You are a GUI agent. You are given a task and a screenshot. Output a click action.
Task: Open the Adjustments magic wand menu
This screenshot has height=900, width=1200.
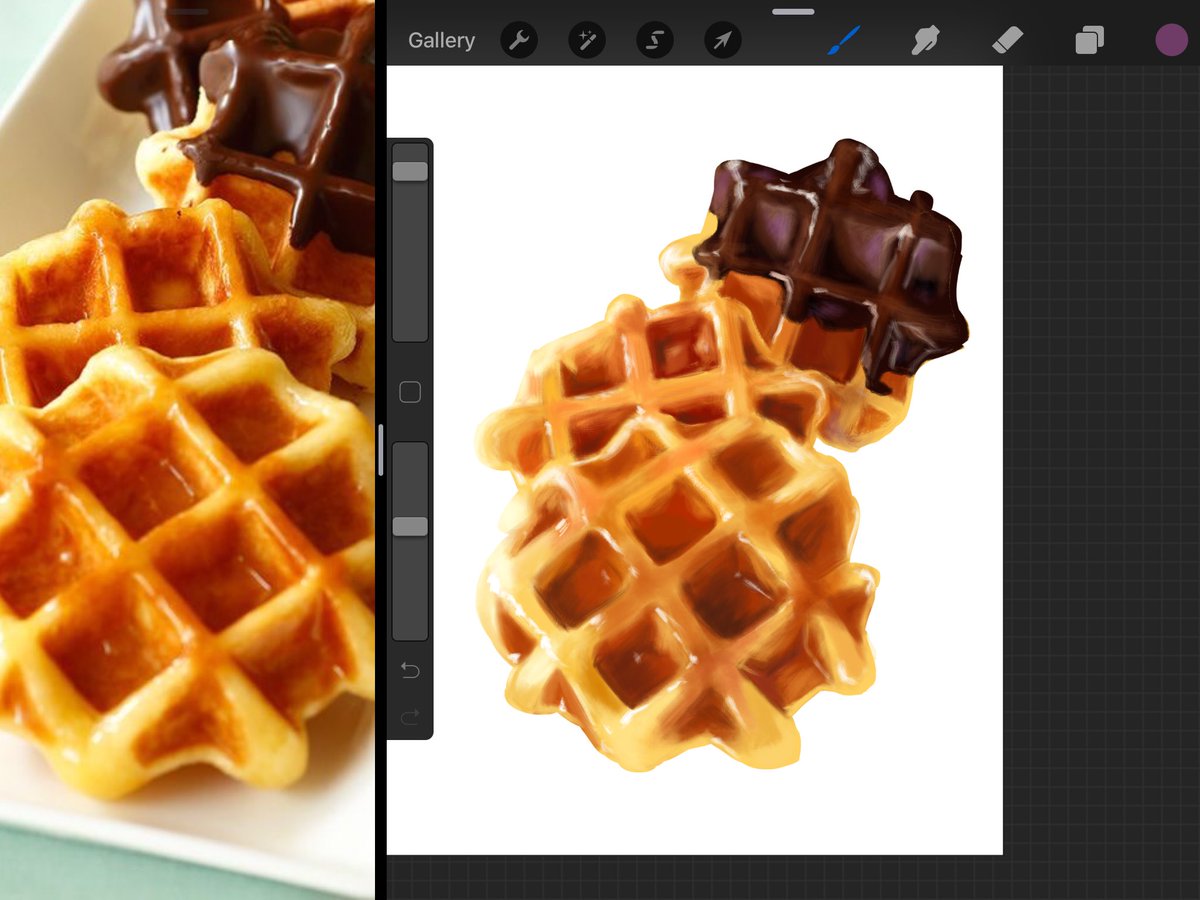587,41
